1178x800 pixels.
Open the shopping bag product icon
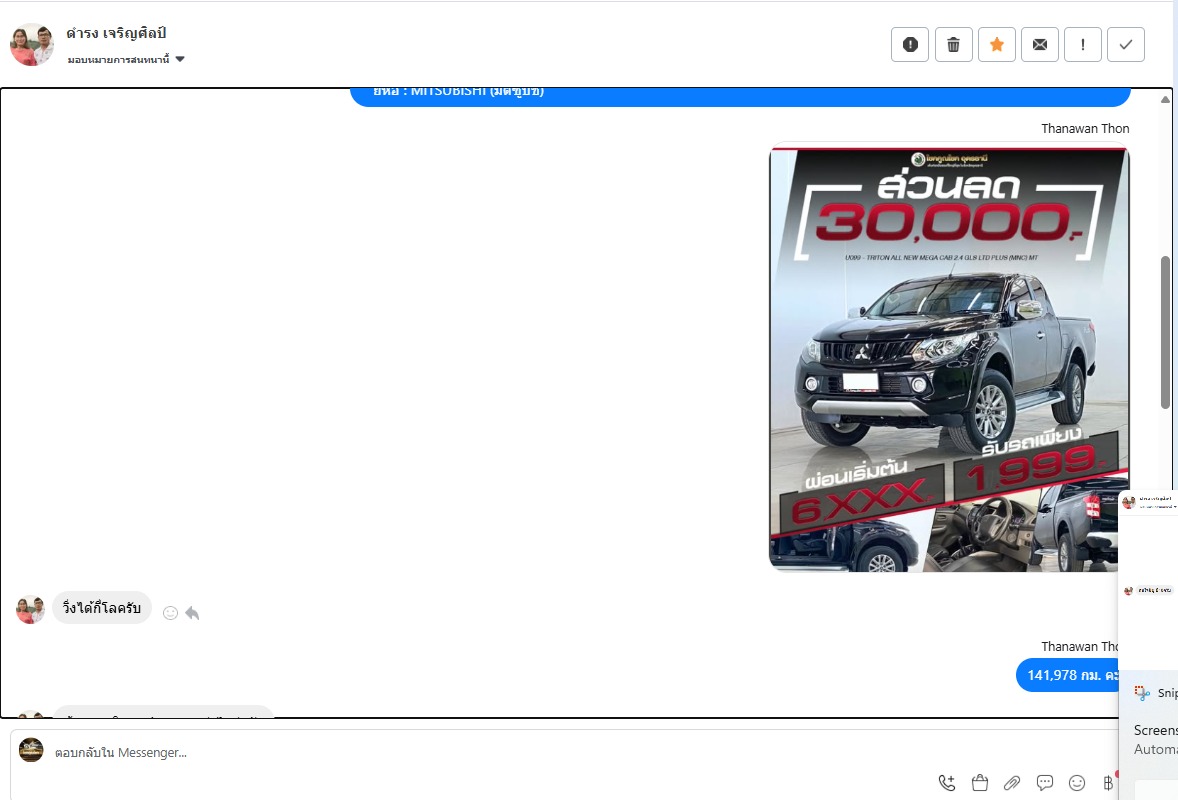(980, 783)
